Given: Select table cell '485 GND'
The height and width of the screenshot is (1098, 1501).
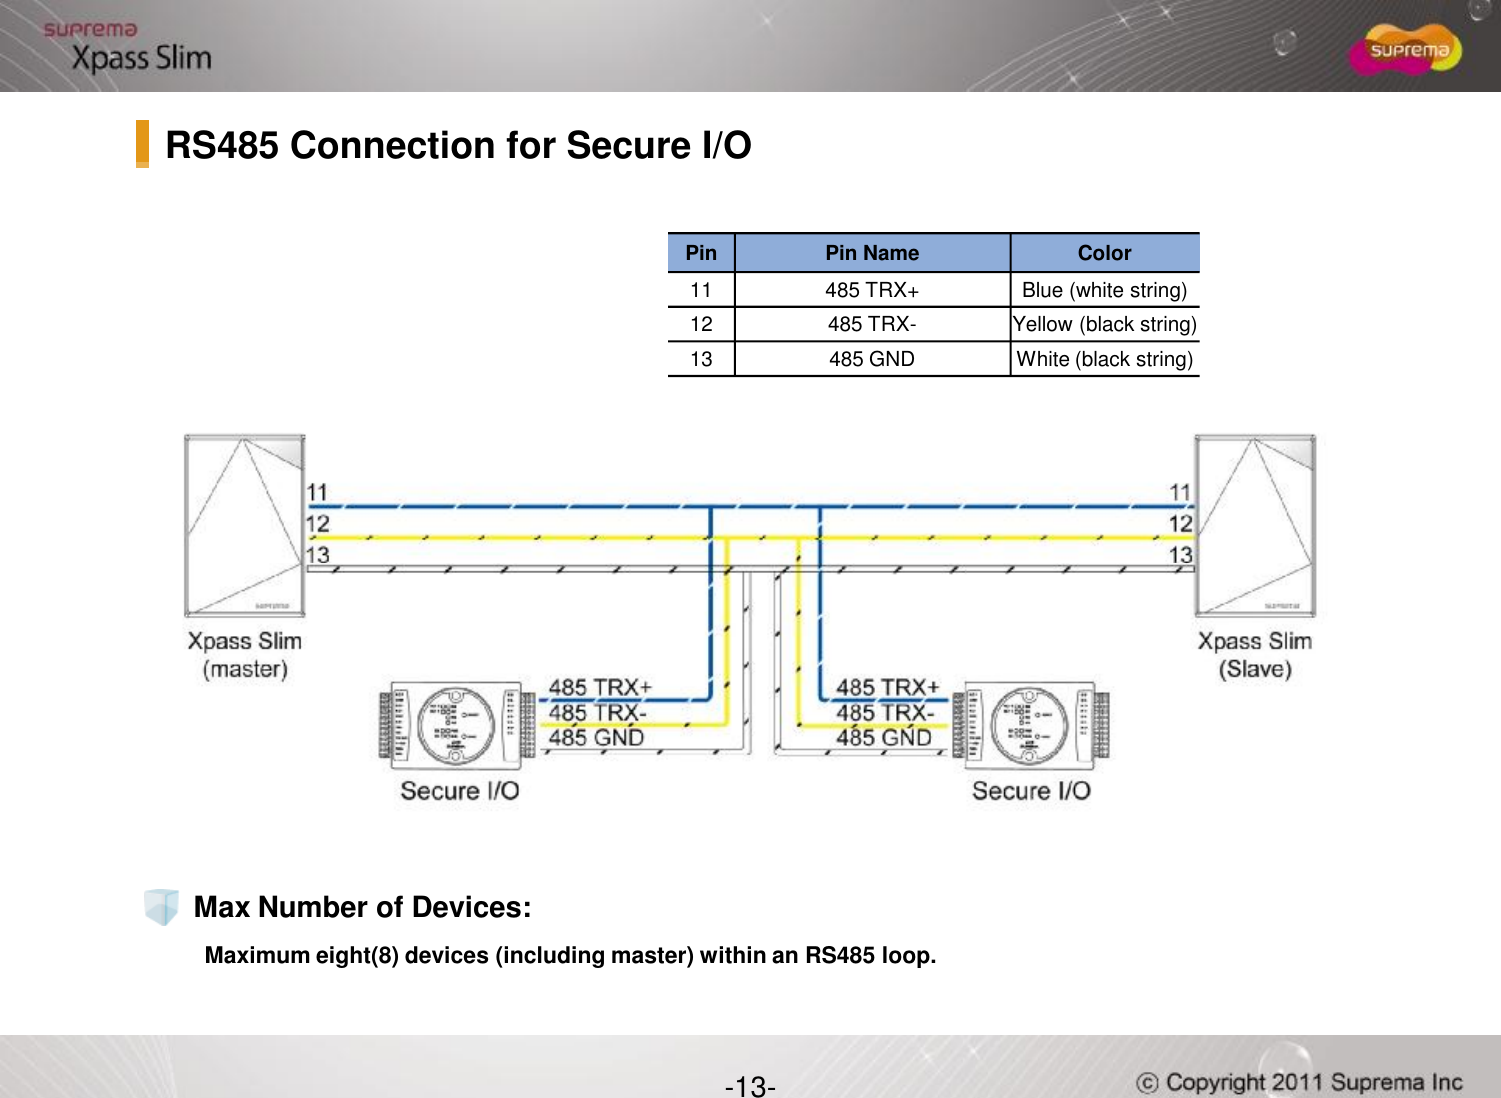Looking at the screenshot, I should pyautogui.click(x=872, y=359).
